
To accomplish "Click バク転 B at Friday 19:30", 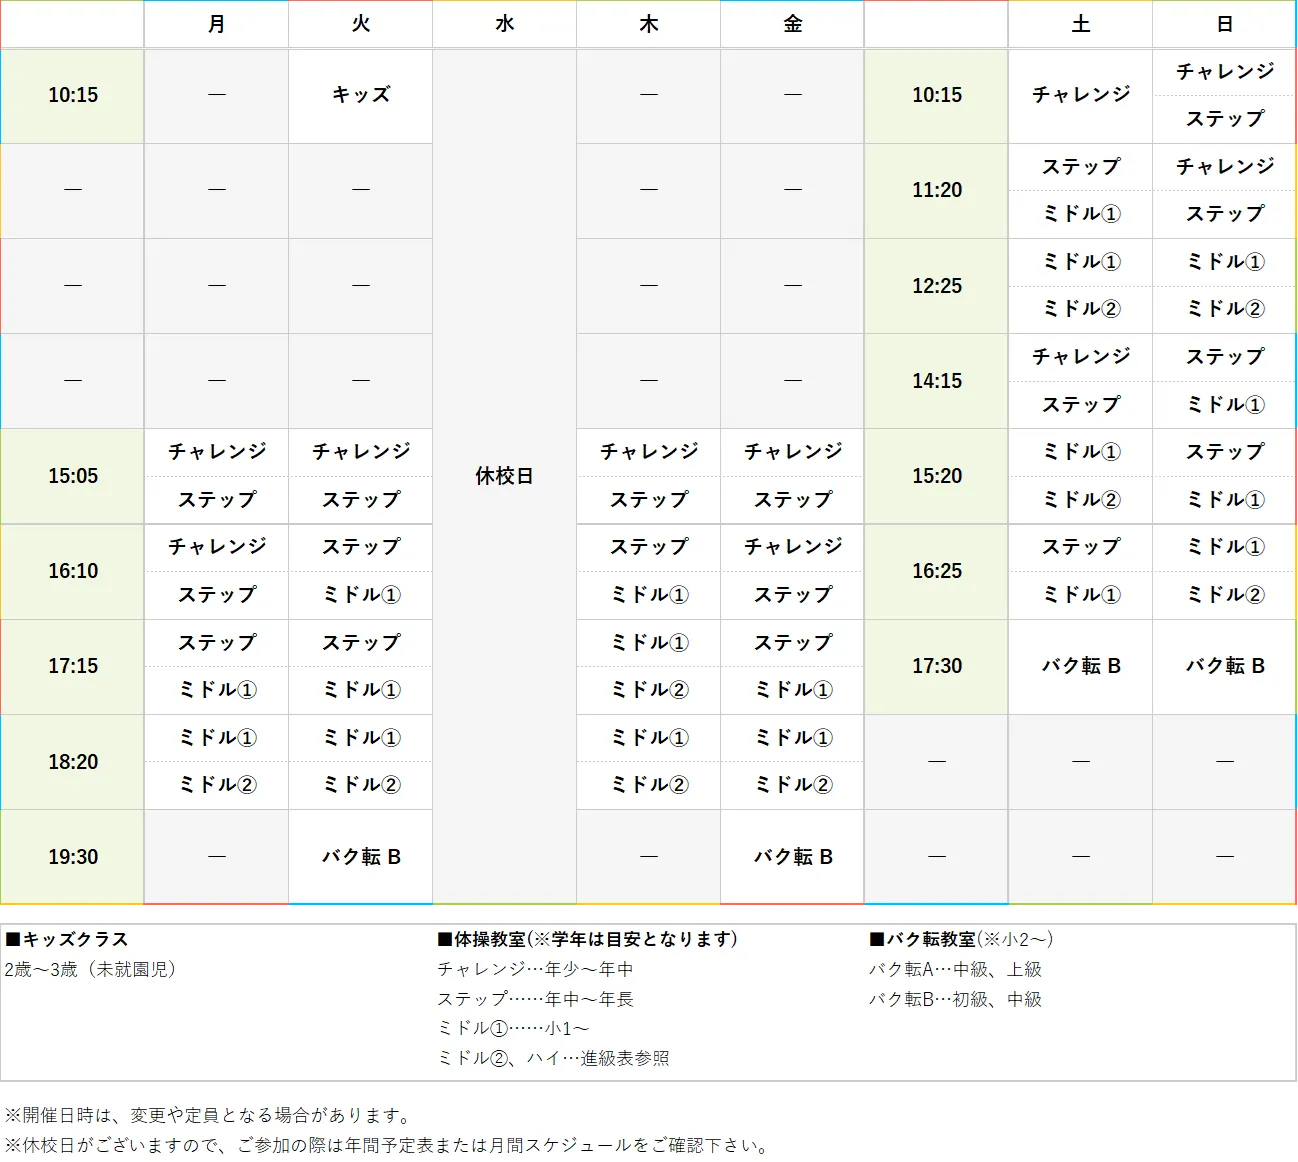I will click(791, 856).
